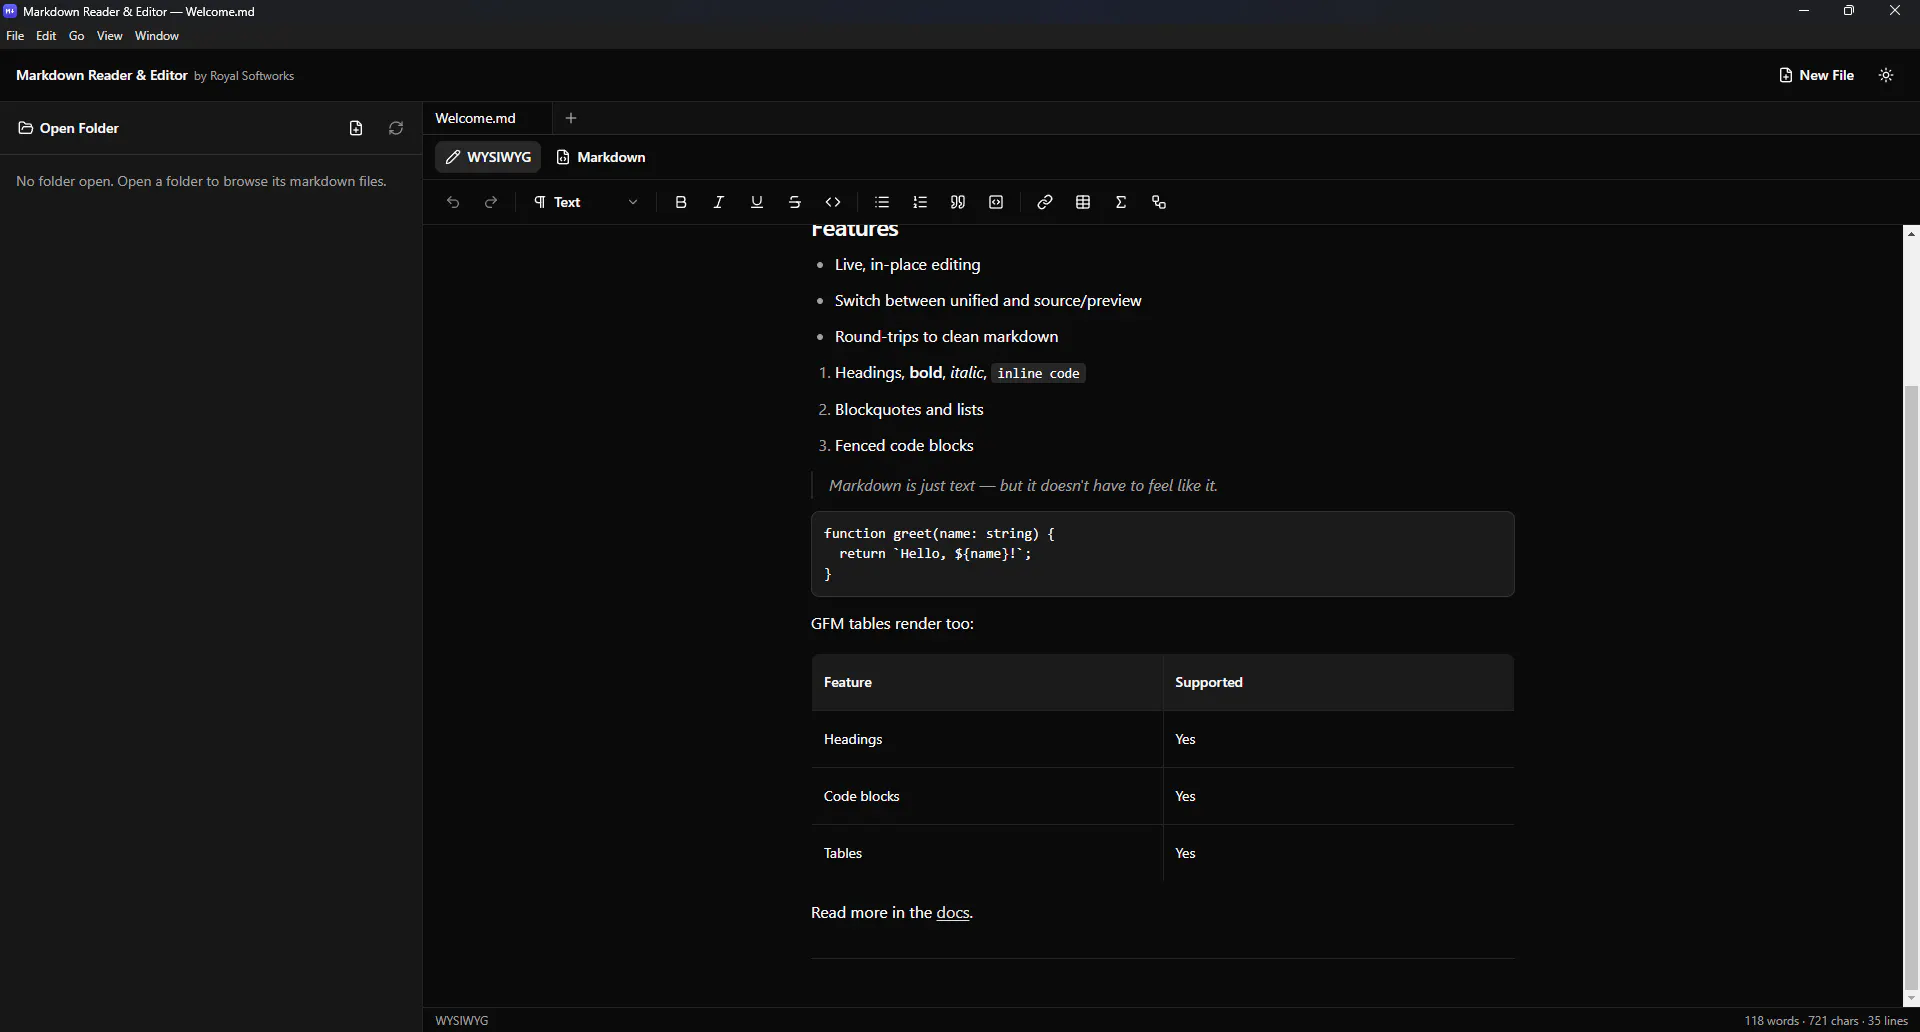
Task: Click 'Switch between unified and source/preview' bullet
Action: click(988, 302)
